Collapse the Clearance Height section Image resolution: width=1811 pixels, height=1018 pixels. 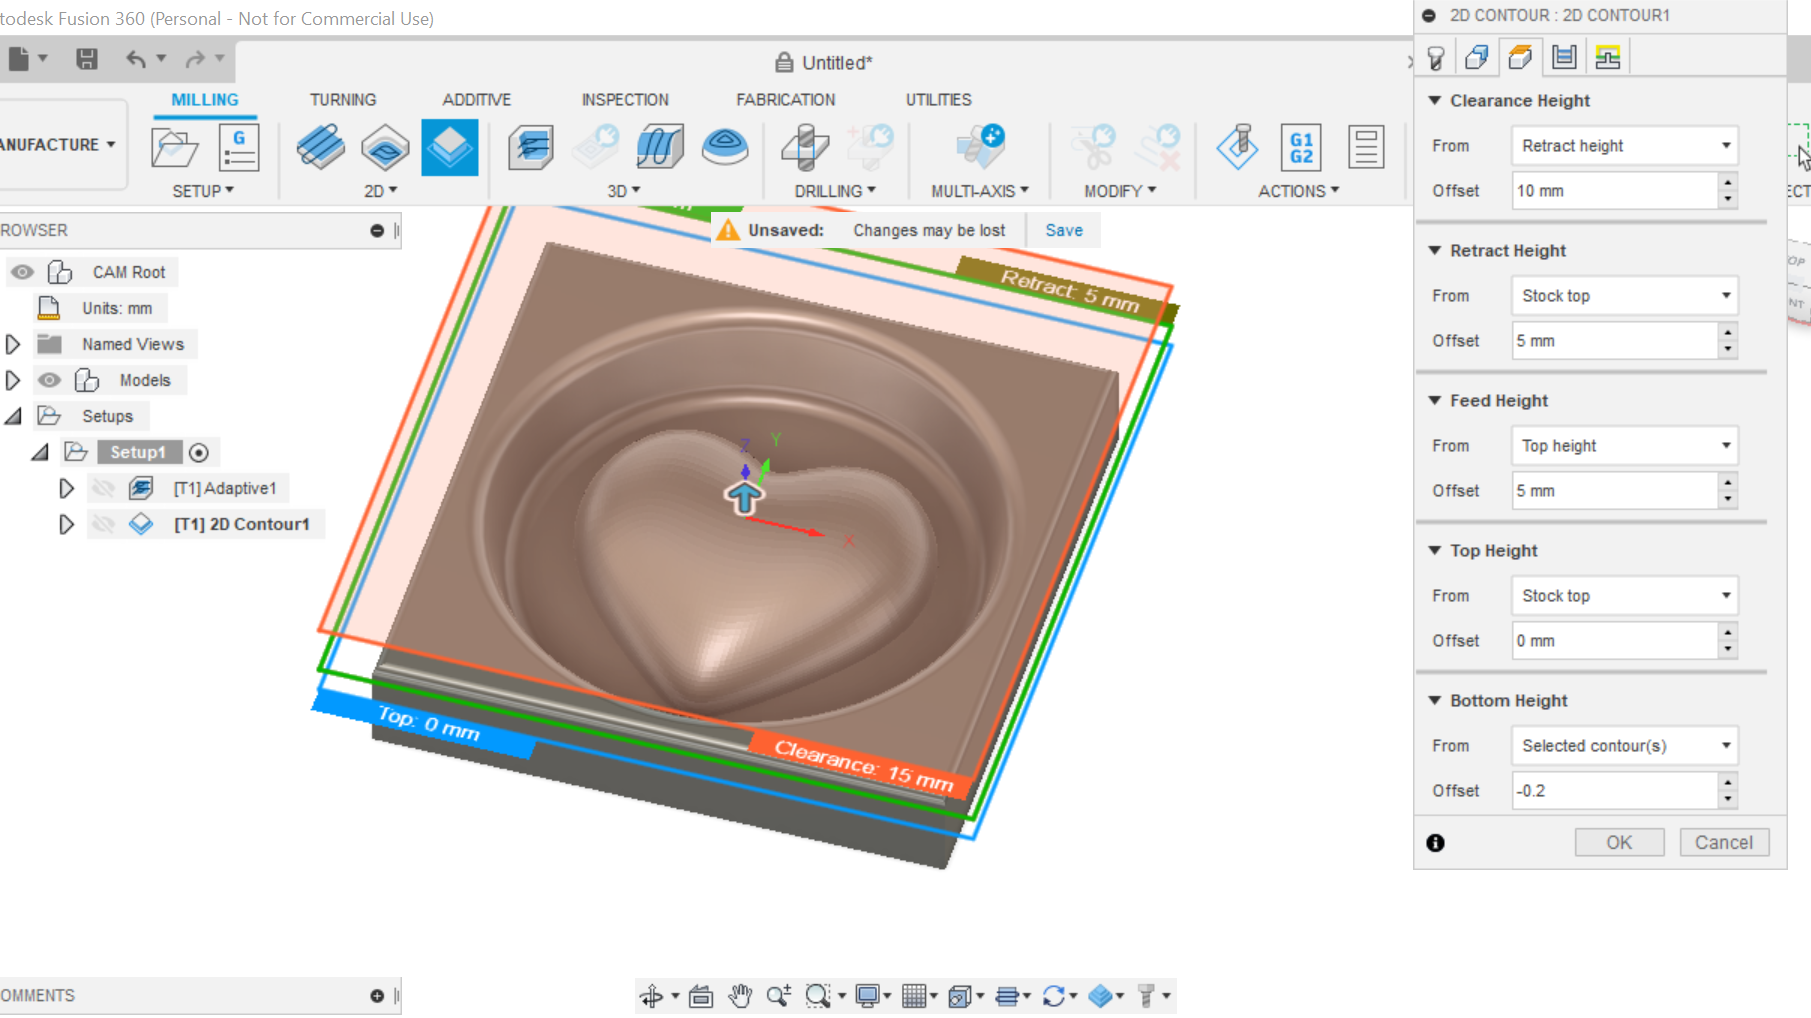[1435, 100]
